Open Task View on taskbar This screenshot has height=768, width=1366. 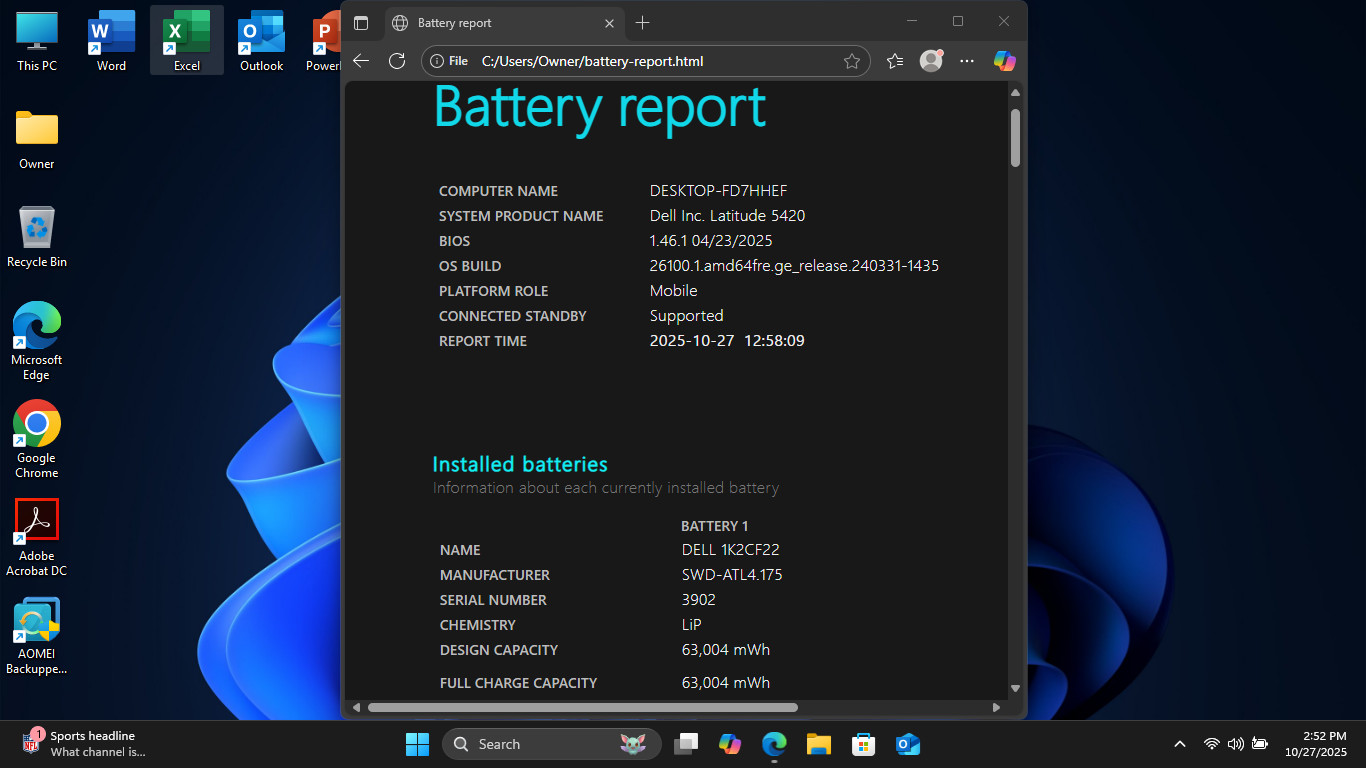(686, 744)
